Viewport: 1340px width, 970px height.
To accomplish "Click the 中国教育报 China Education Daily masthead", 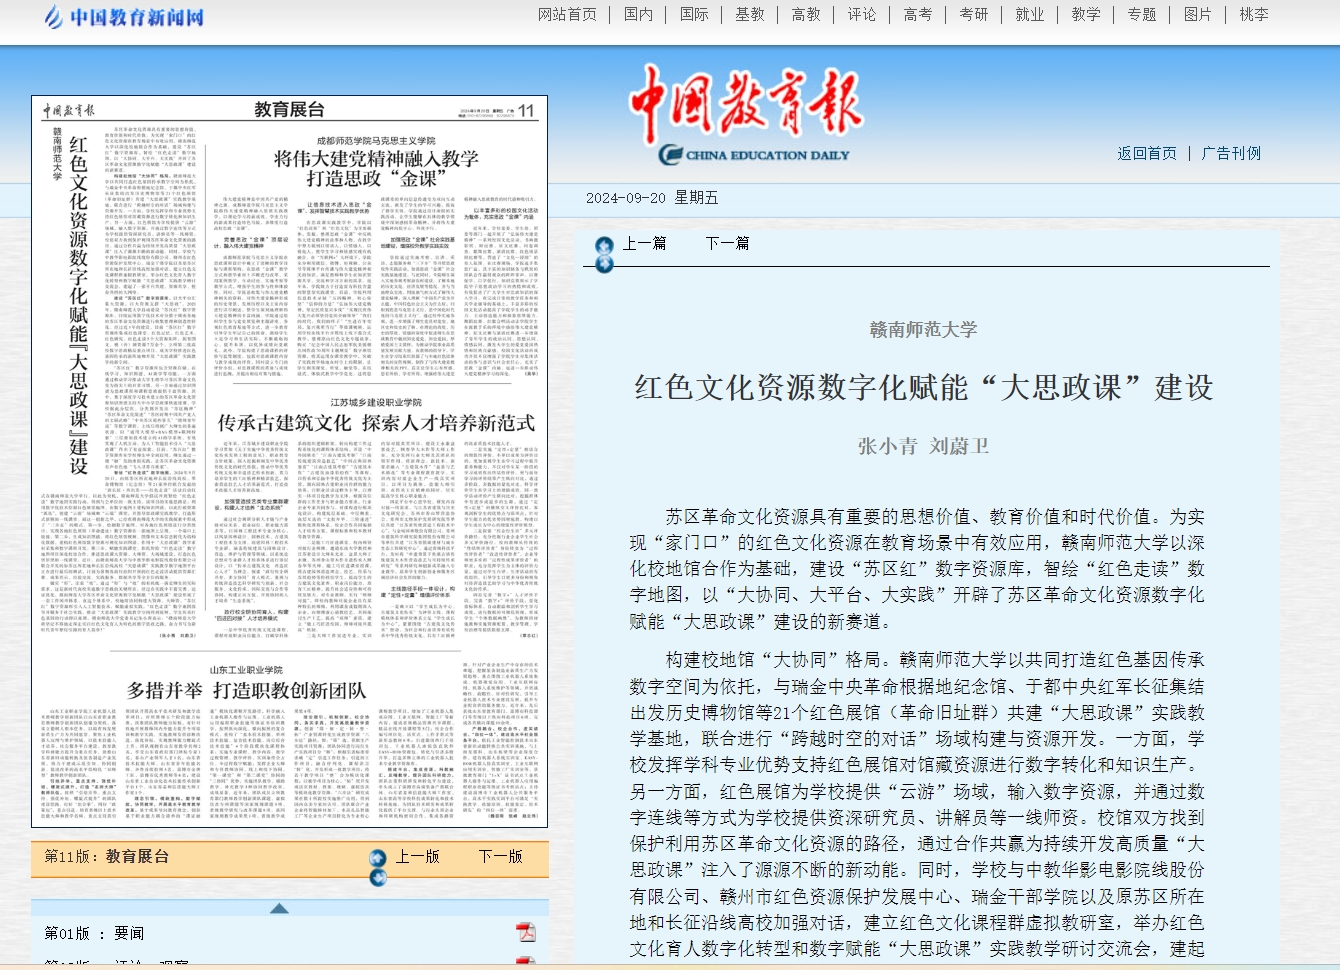I will (746, 115).
